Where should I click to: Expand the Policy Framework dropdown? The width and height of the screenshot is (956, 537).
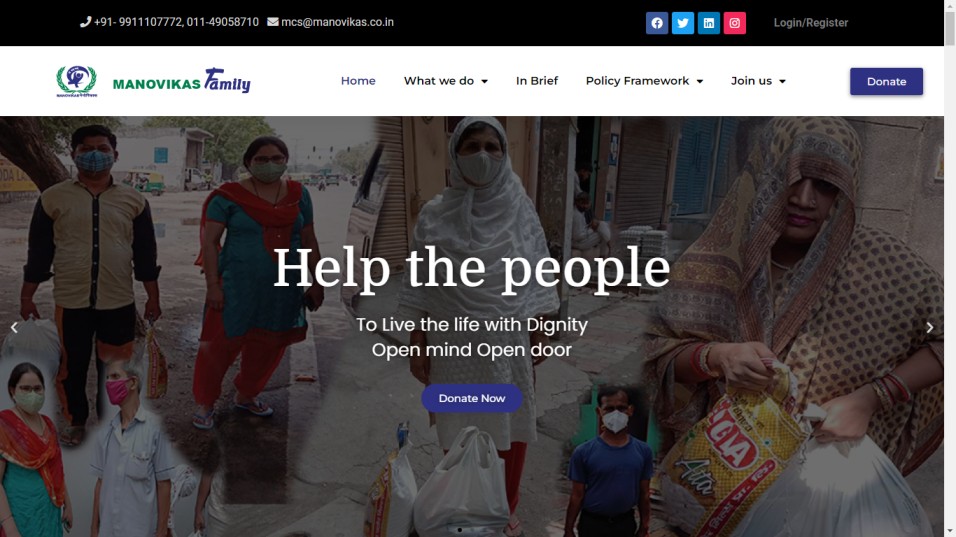pos(644,81)
